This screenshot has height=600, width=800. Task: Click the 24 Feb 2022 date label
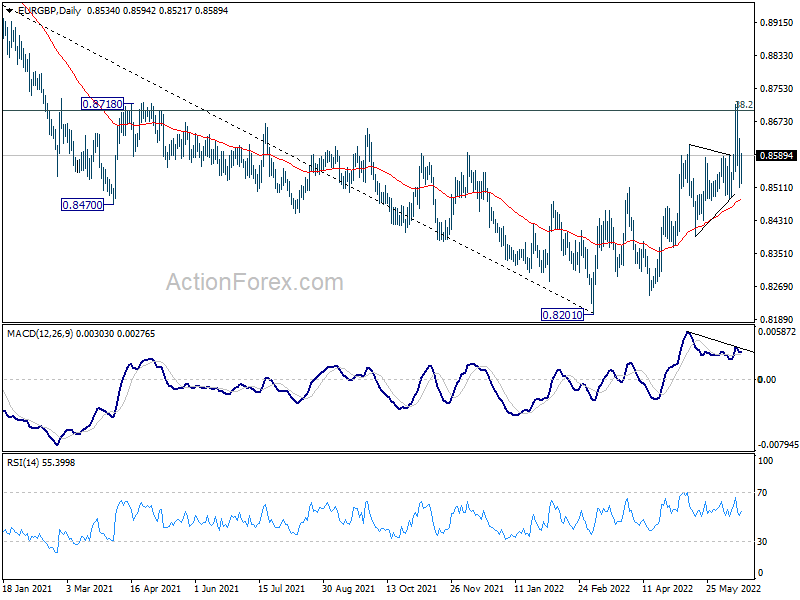[x=604, y=589]
